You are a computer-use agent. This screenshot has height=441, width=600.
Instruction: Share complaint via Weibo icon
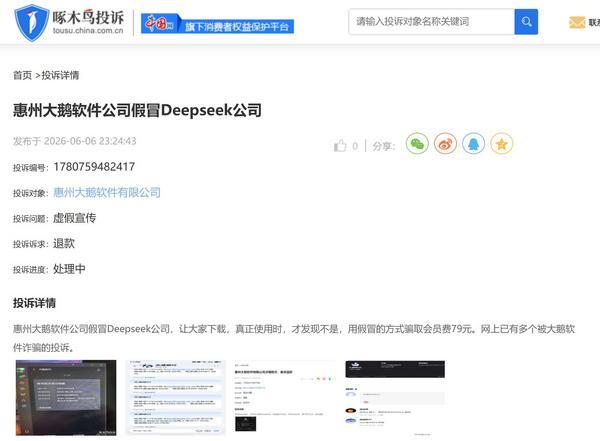tap(445, 144)
